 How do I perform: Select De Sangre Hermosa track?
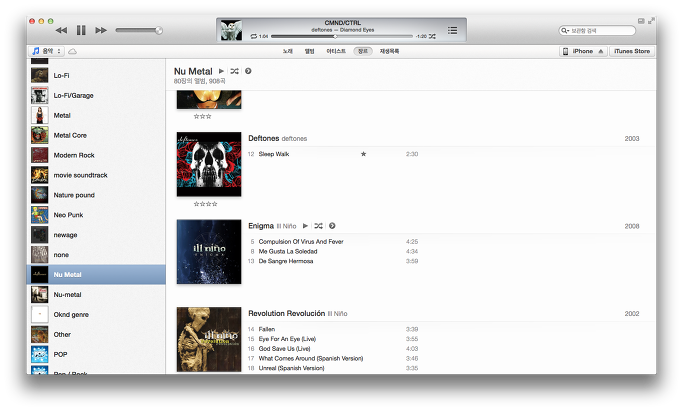tap(333, 261)
